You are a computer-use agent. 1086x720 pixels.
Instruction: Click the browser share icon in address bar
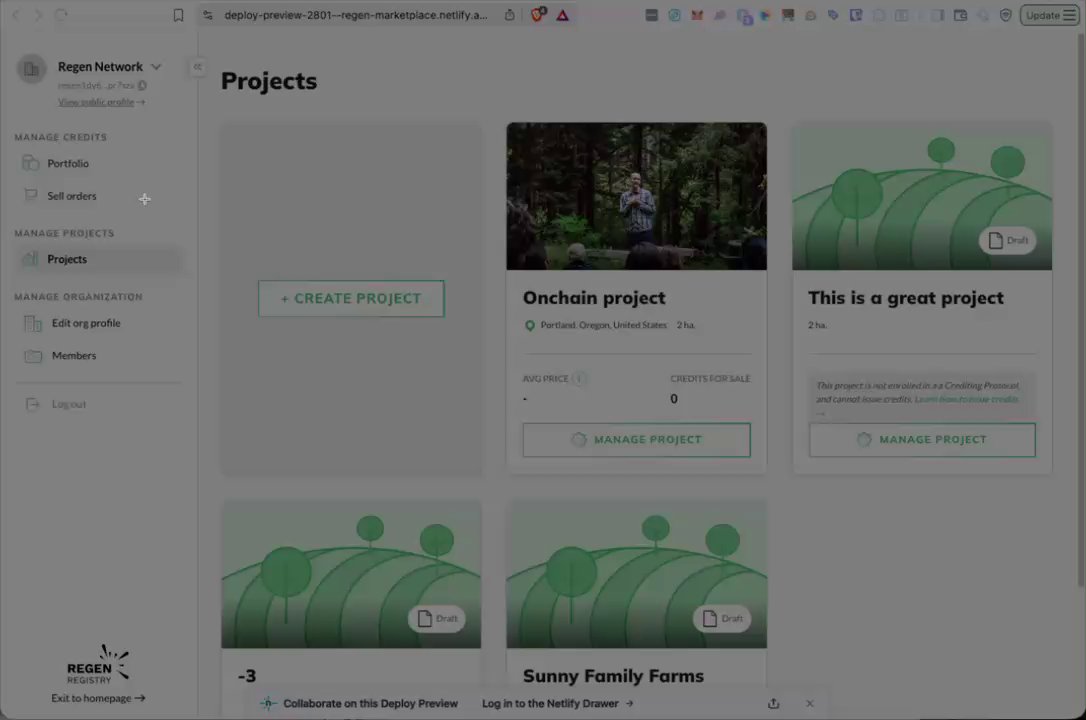(x=509, y=15)
